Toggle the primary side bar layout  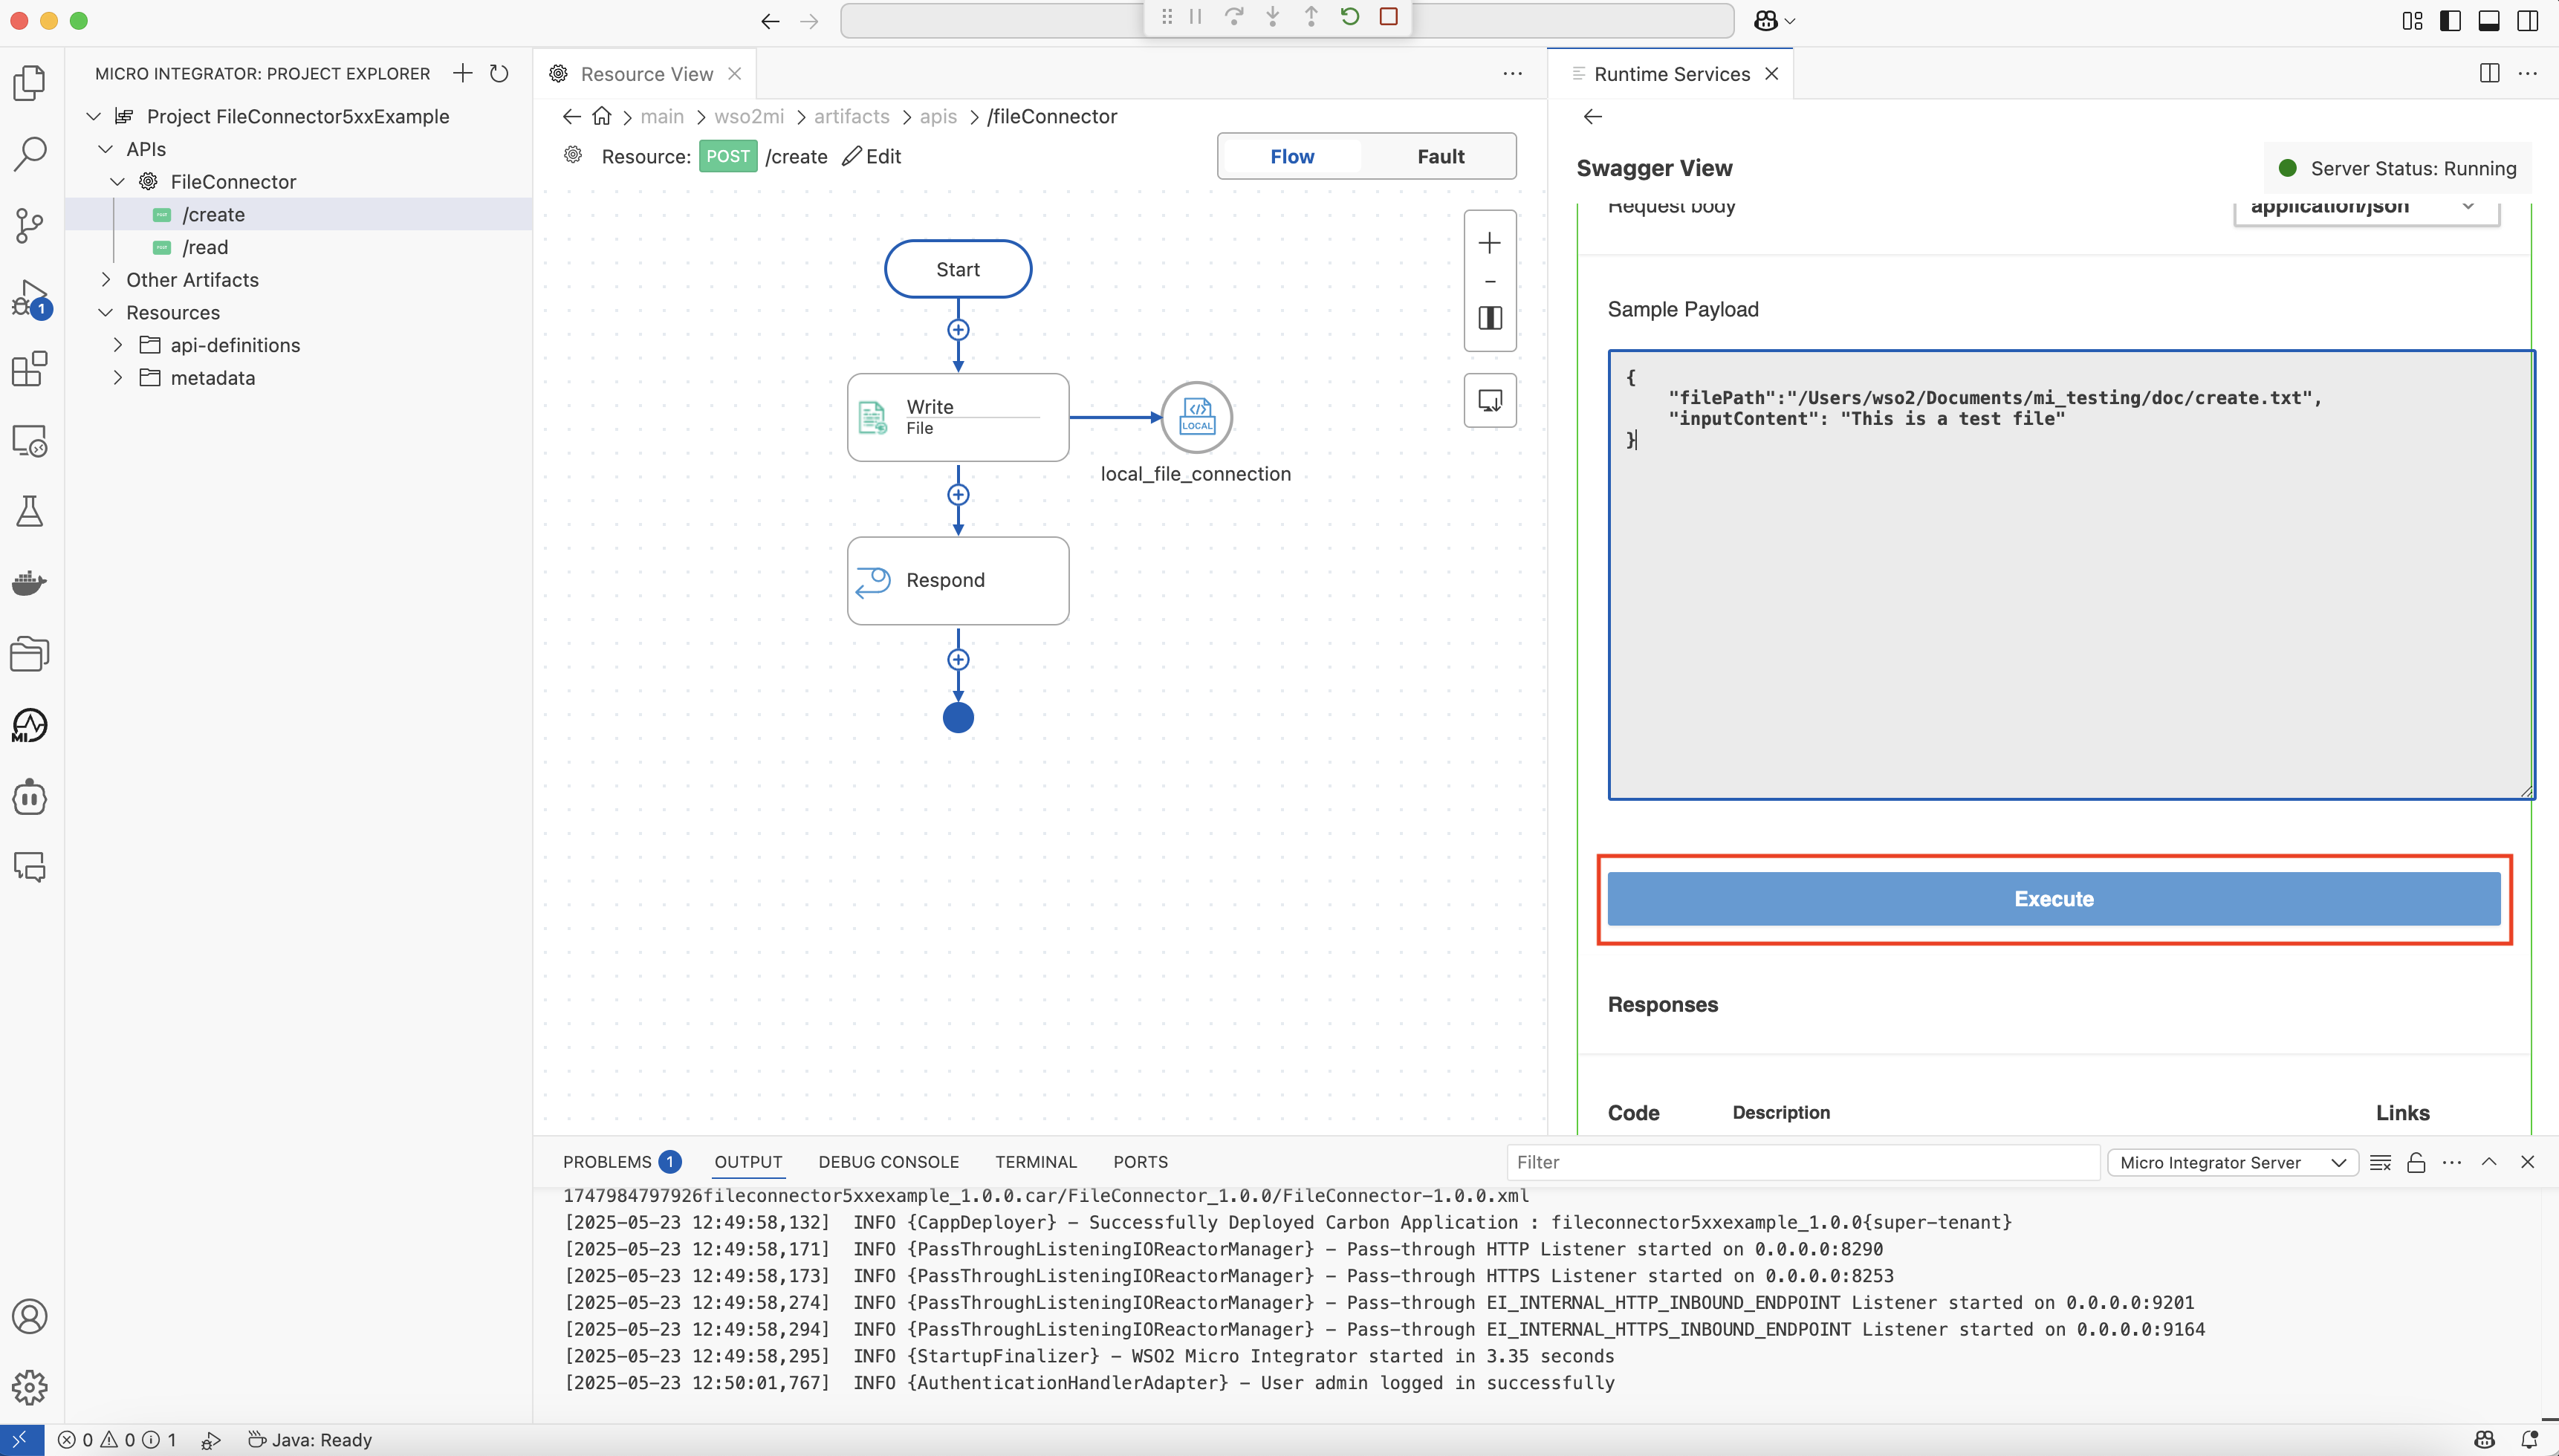tap(2450, 21)
